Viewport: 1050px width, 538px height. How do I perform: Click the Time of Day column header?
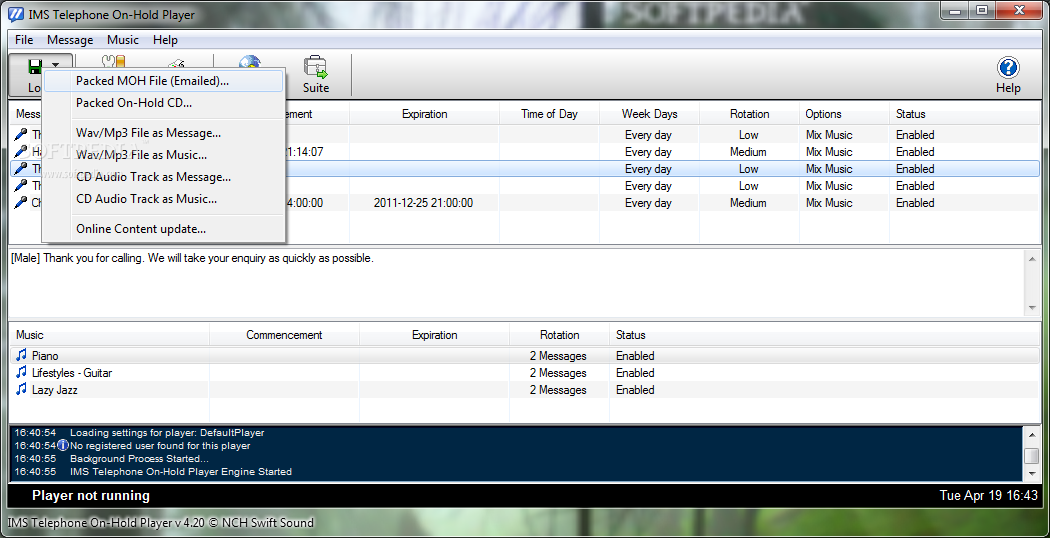pos(549,114)
